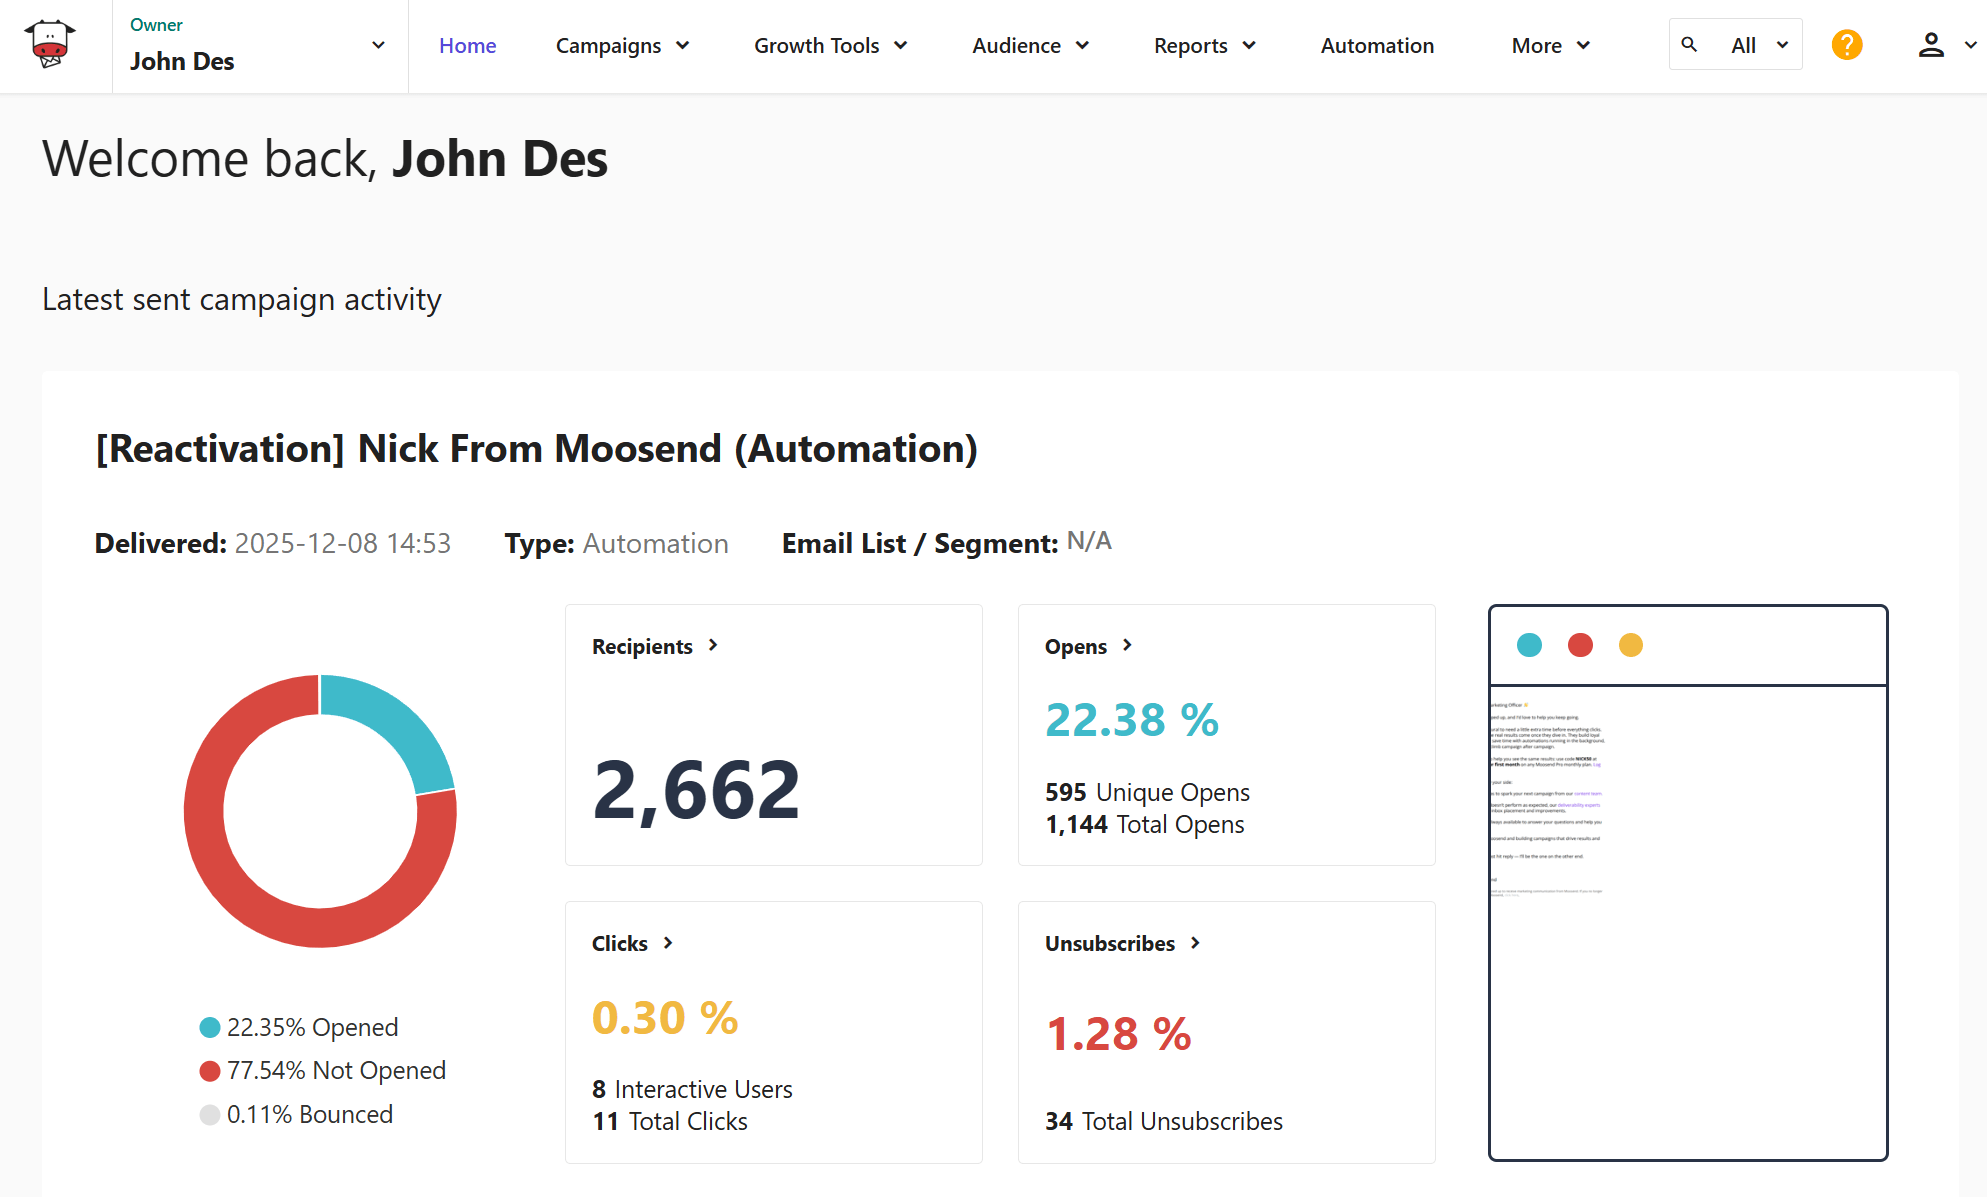This screenshot has width=1987, height=1197.
Task: Expand the Campaigns dropdown menu
Action: pos(622,45)
